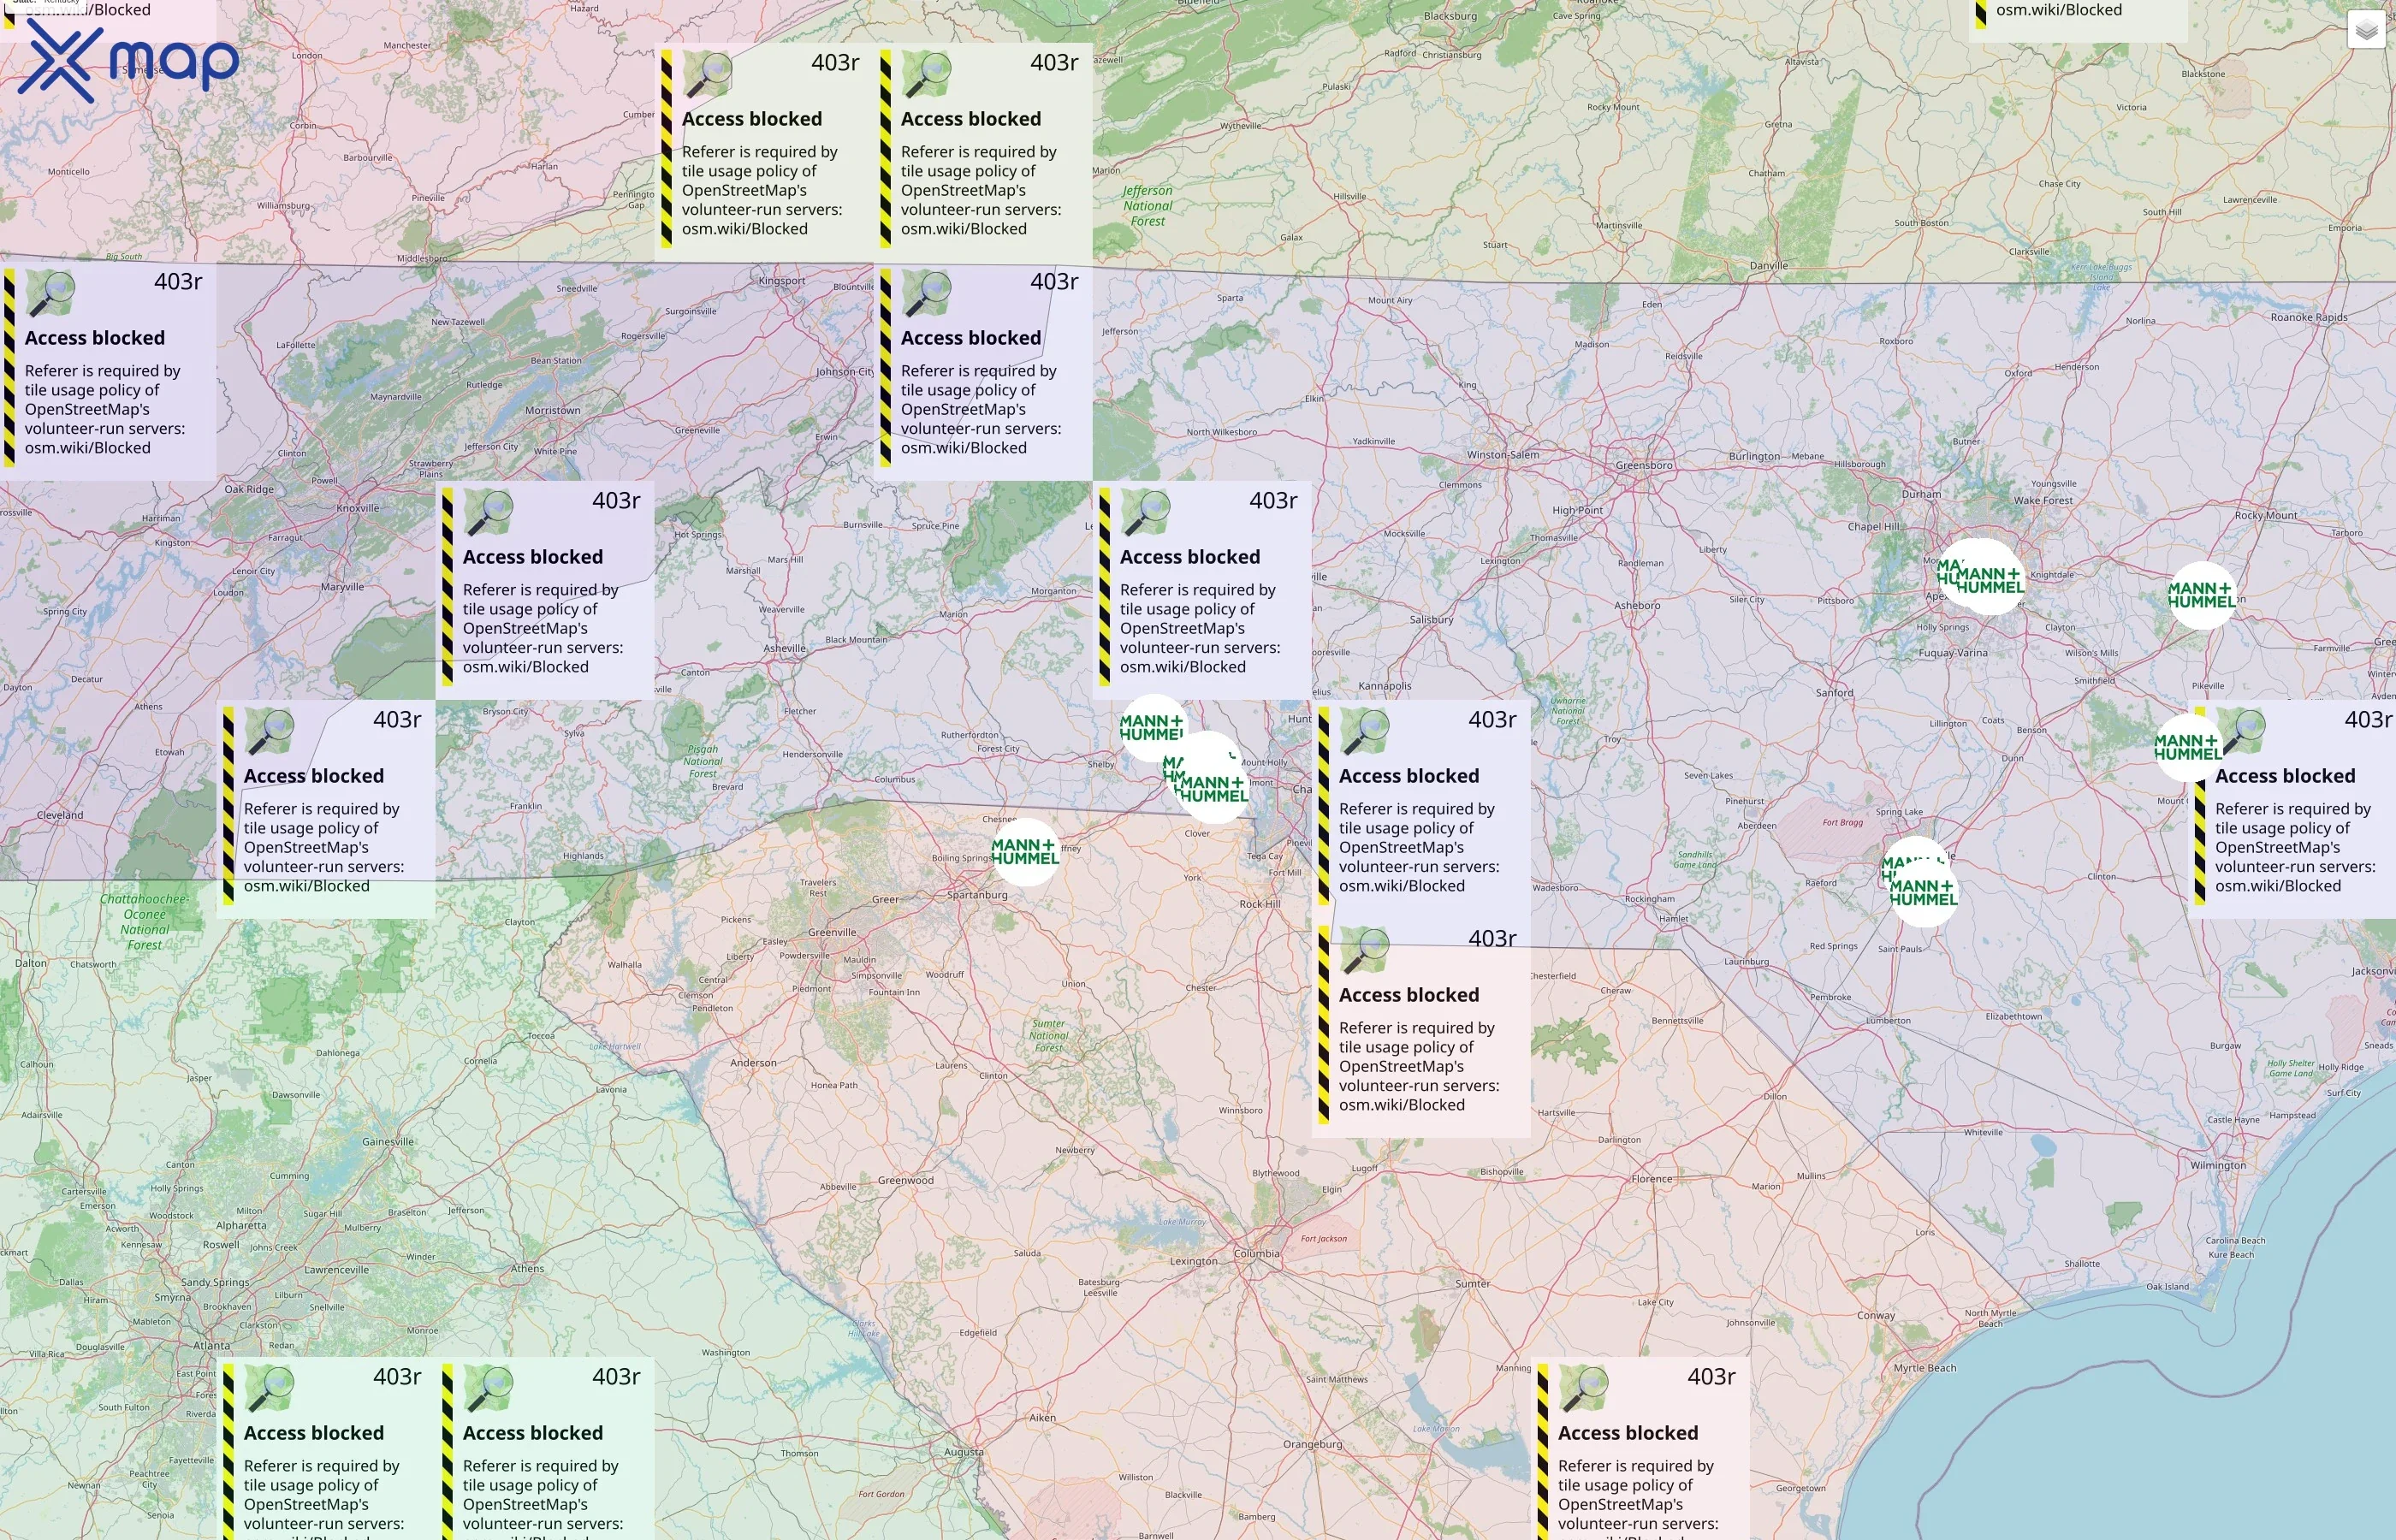Screen dimensions: 2396x1540
Task: Click the Salisbury city label
Action: (x=1431, y=620)
